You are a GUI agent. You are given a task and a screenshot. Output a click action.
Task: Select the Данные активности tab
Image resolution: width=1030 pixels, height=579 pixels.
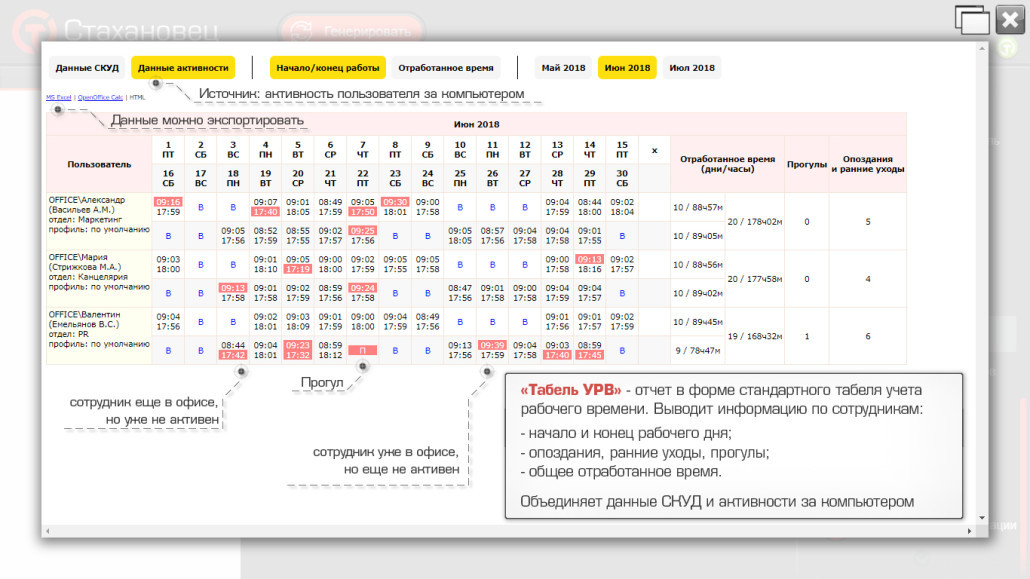click(183, 68)
